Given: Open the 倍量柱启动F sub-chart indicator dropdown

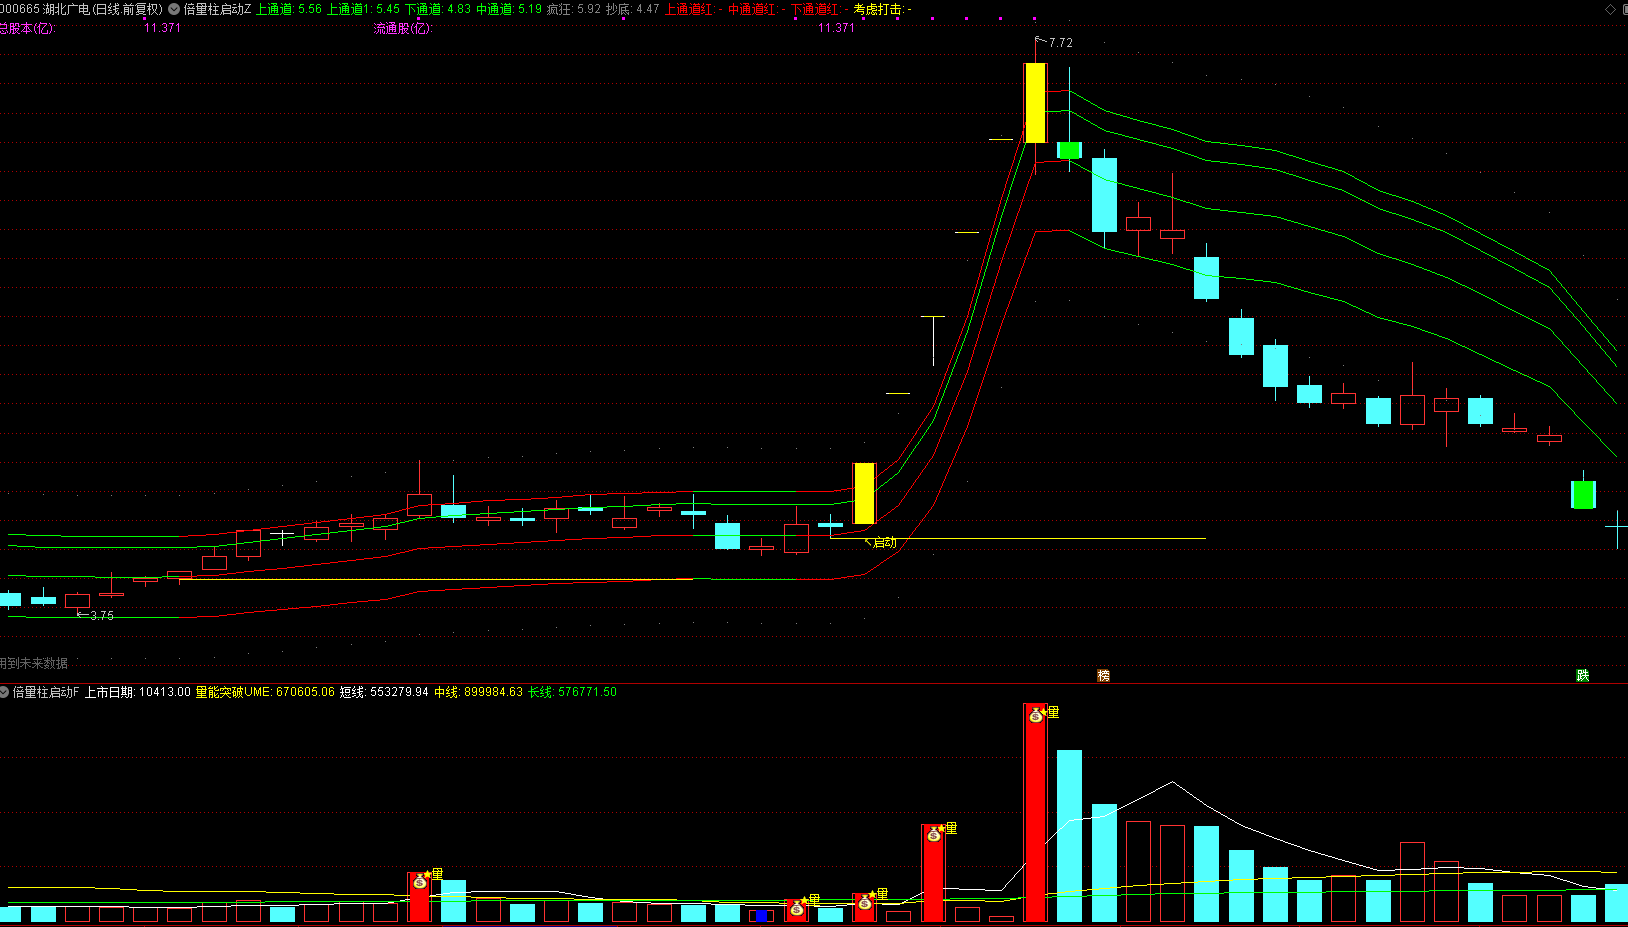Looking at the screenshot, I should coord(4,692).
